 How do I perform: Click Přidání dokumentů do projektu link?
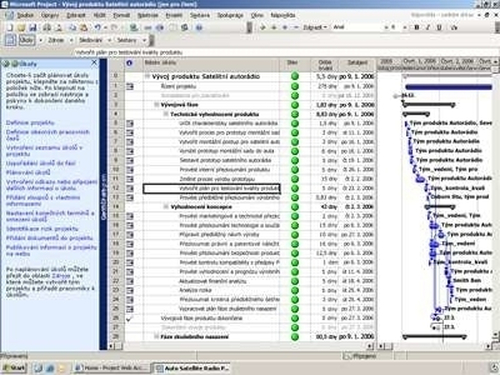click(x=49, y=238)
